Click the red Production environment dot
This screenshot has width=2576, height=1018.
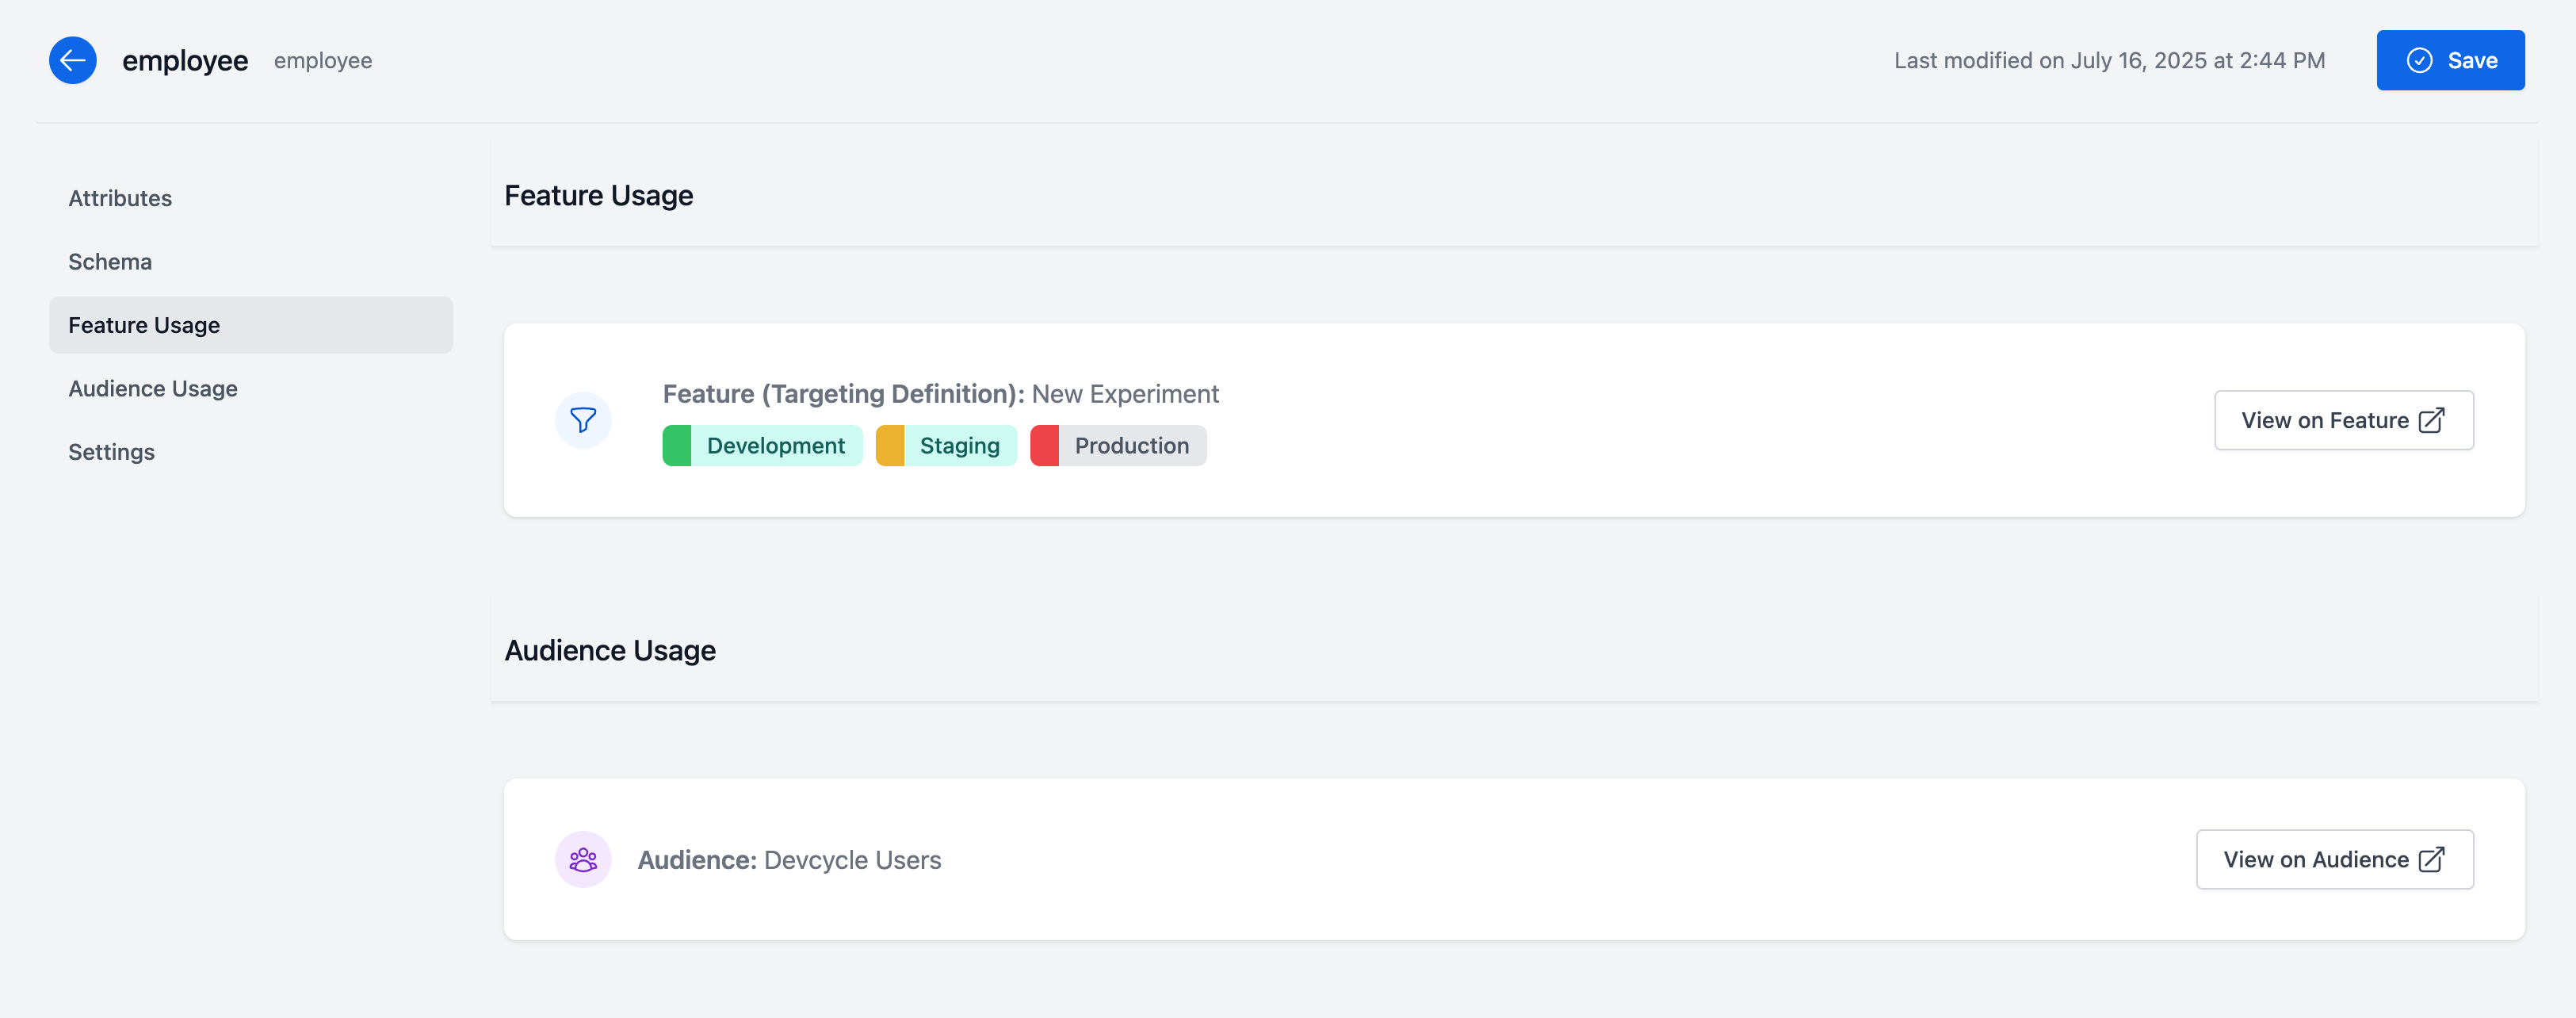pos(1047,445)
